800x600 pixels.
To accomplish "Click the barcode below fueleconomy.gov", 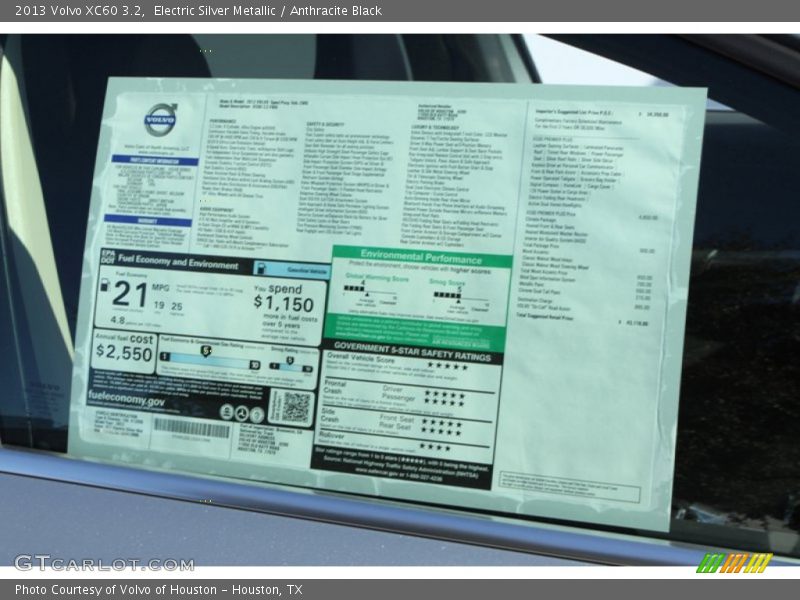I will coord(190,428).
